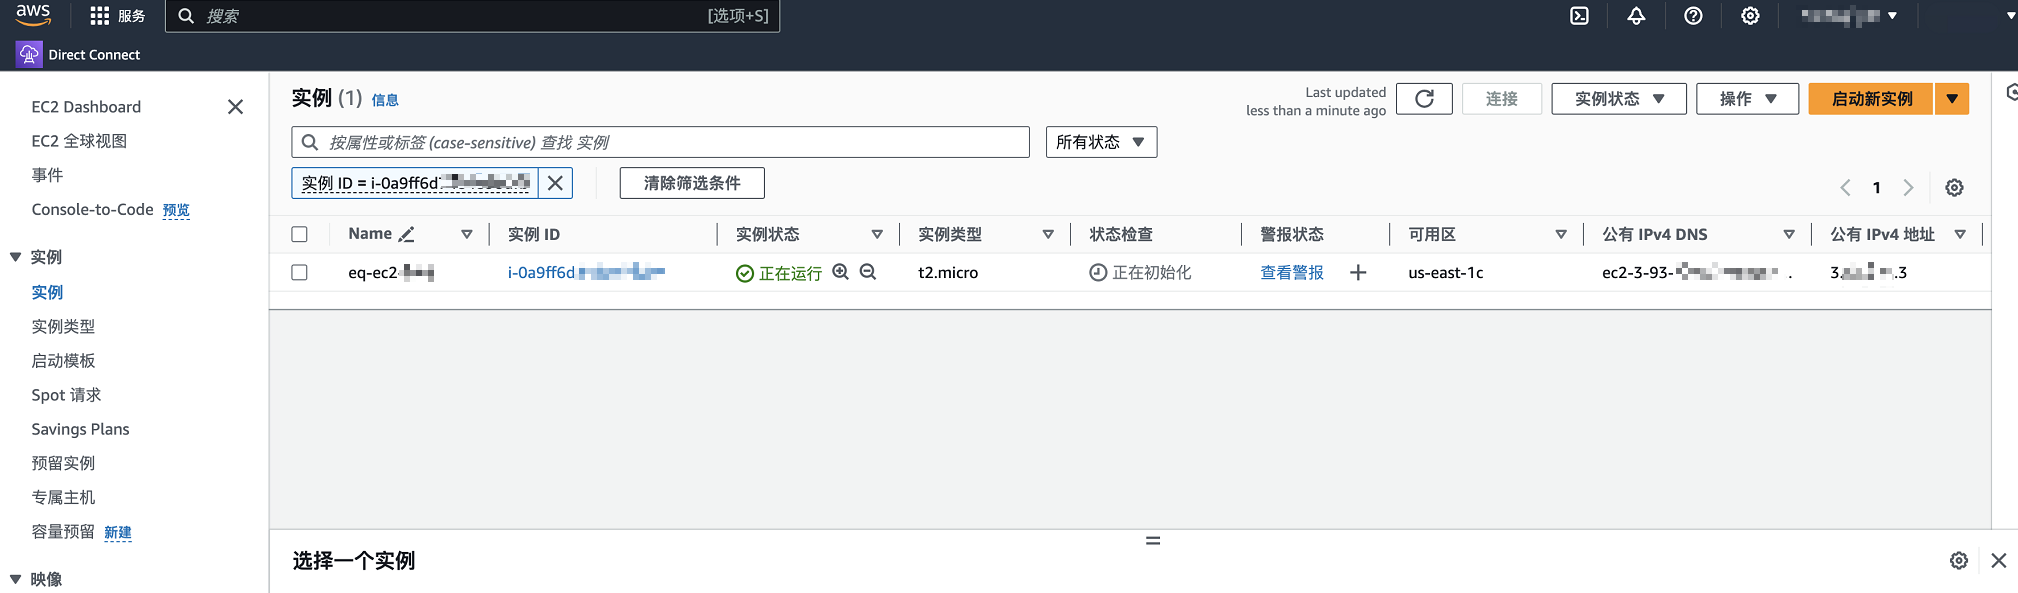Open Spot Requests in sidebar
Image resolution: width=2018 pixels, height=593 pixels.
pos(66,395)
